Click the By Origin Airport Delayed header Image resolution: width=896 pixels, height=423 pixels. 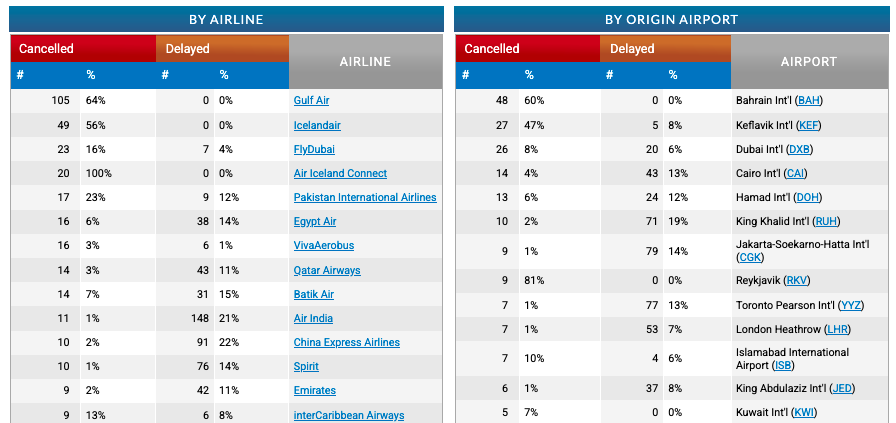tap(666, 48)
